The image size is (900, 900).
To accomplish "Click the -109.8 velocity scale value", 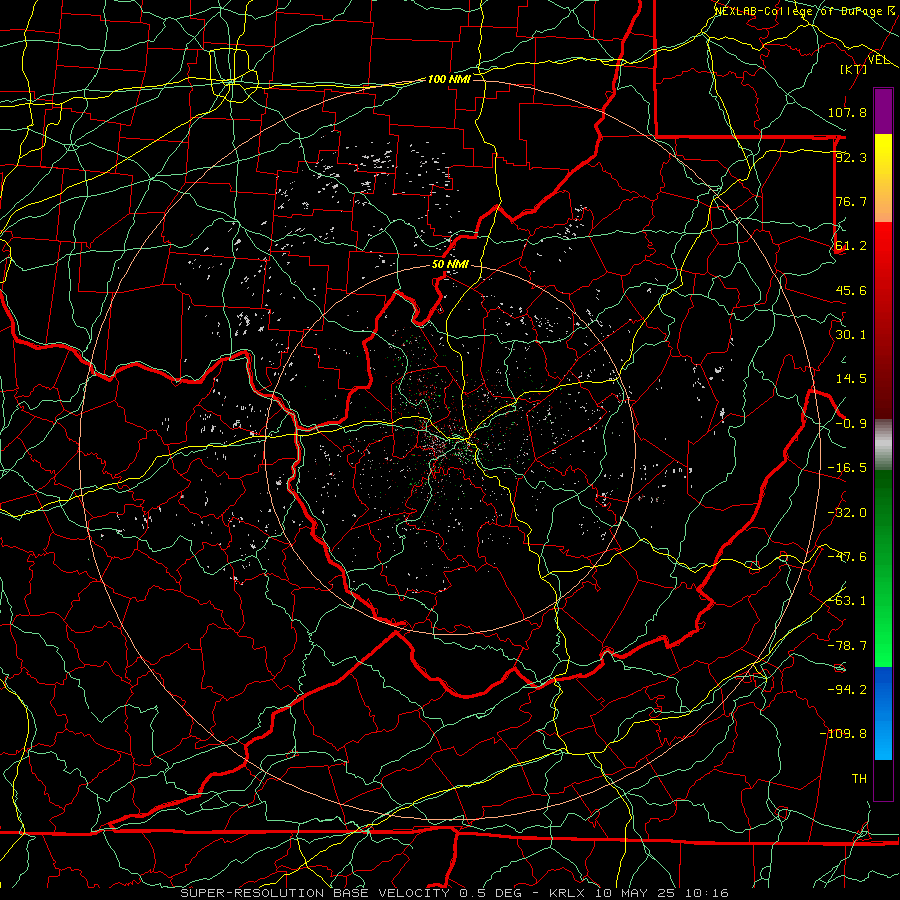I will 843,734.
